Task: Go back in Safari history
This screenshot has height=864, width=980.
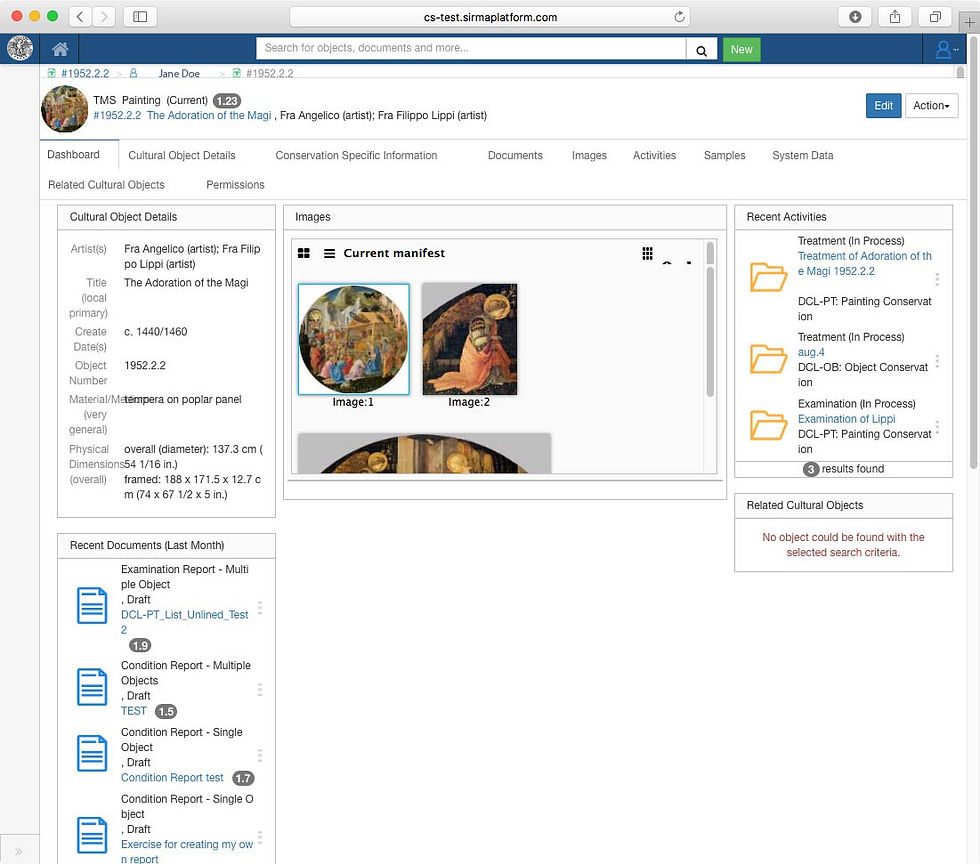Action: pyautogui.click(x=80, y=17)
